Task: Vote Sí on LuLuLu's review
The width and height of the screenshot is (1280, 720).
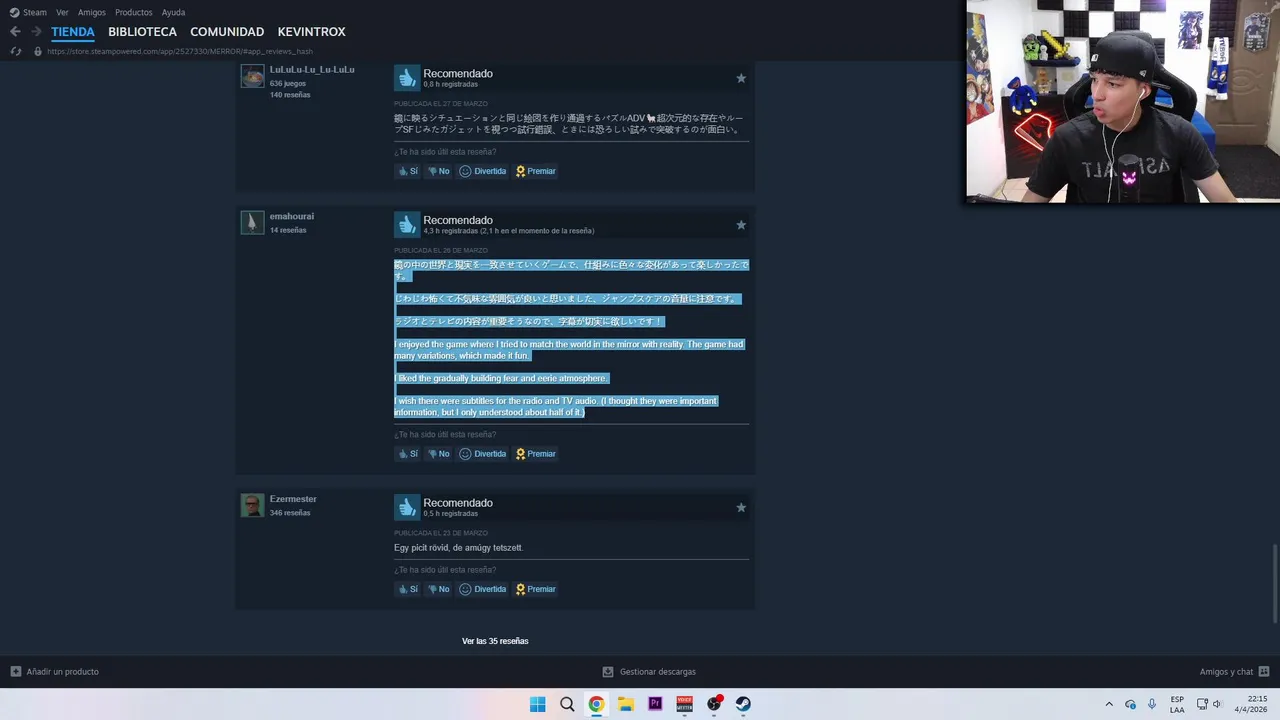Action: tap(408, 171)
